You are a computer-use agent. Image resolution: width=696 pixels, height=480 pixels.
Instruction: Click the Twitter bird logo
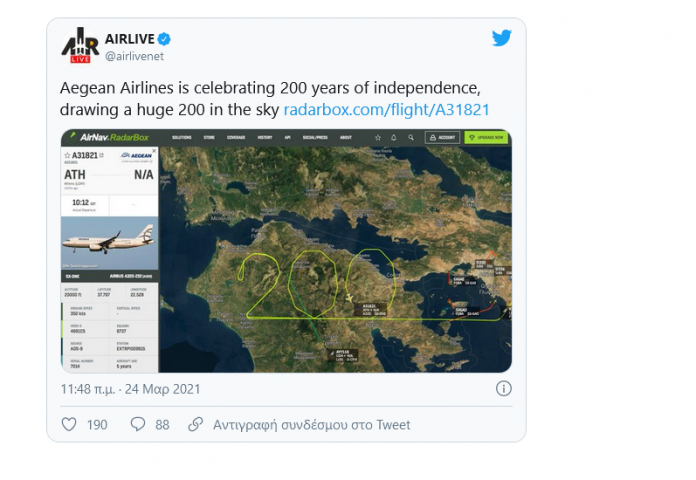[502, 38]
